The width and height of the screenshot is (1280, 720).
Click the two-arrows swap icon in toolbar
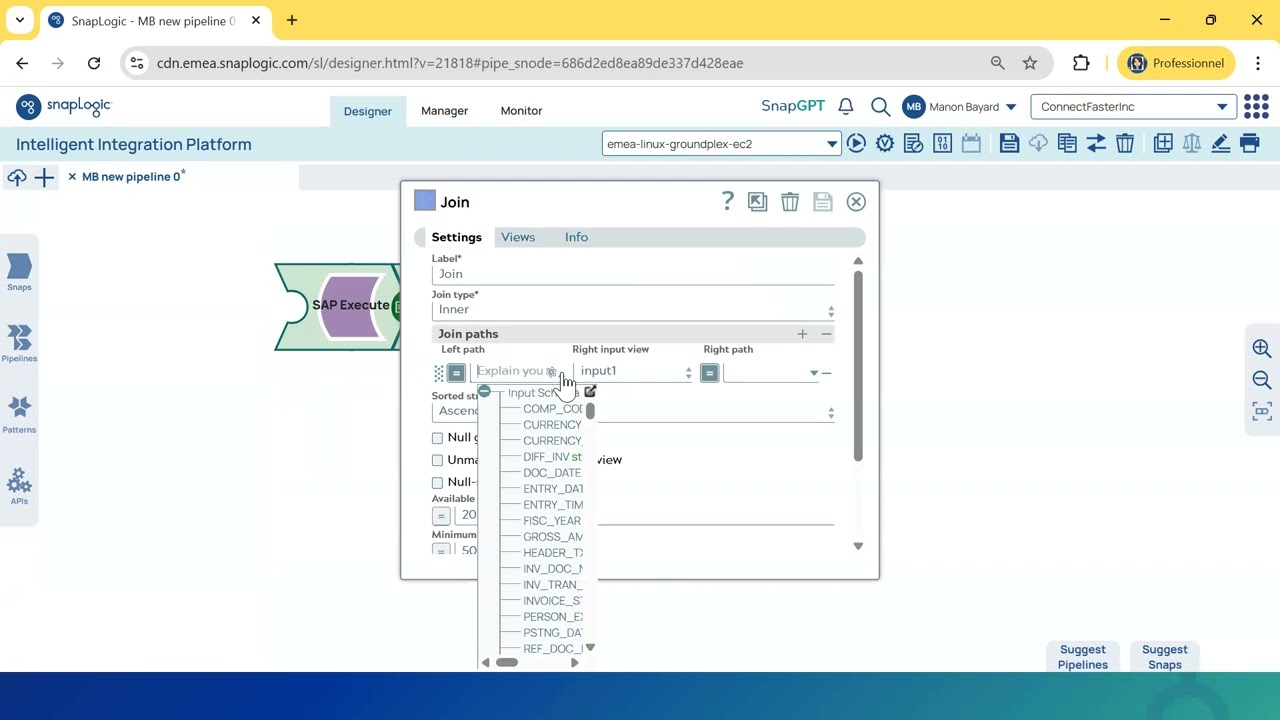click(1096, 144)
